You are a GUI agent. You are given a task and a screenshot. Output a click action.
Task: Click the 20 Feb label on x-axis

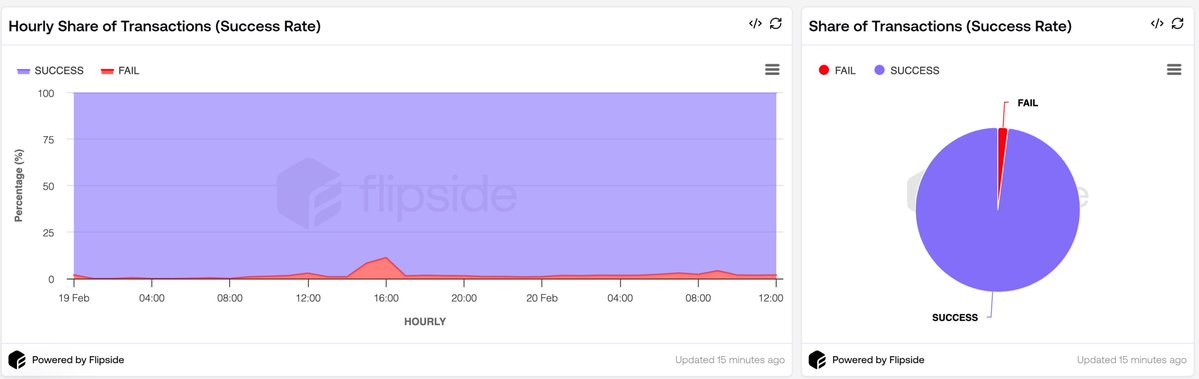coord(542,298)
